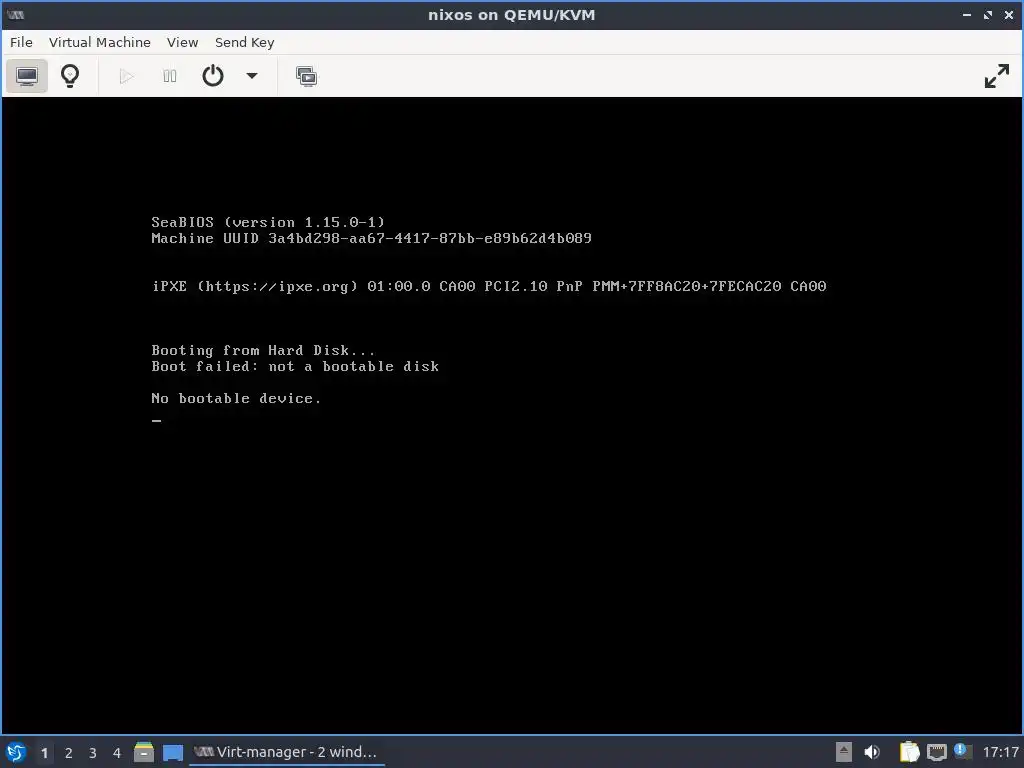This screenshot has height=768, width=1024.
Task: Click the 'Booting from Hard Disk...' line
Action: (263, 350)
